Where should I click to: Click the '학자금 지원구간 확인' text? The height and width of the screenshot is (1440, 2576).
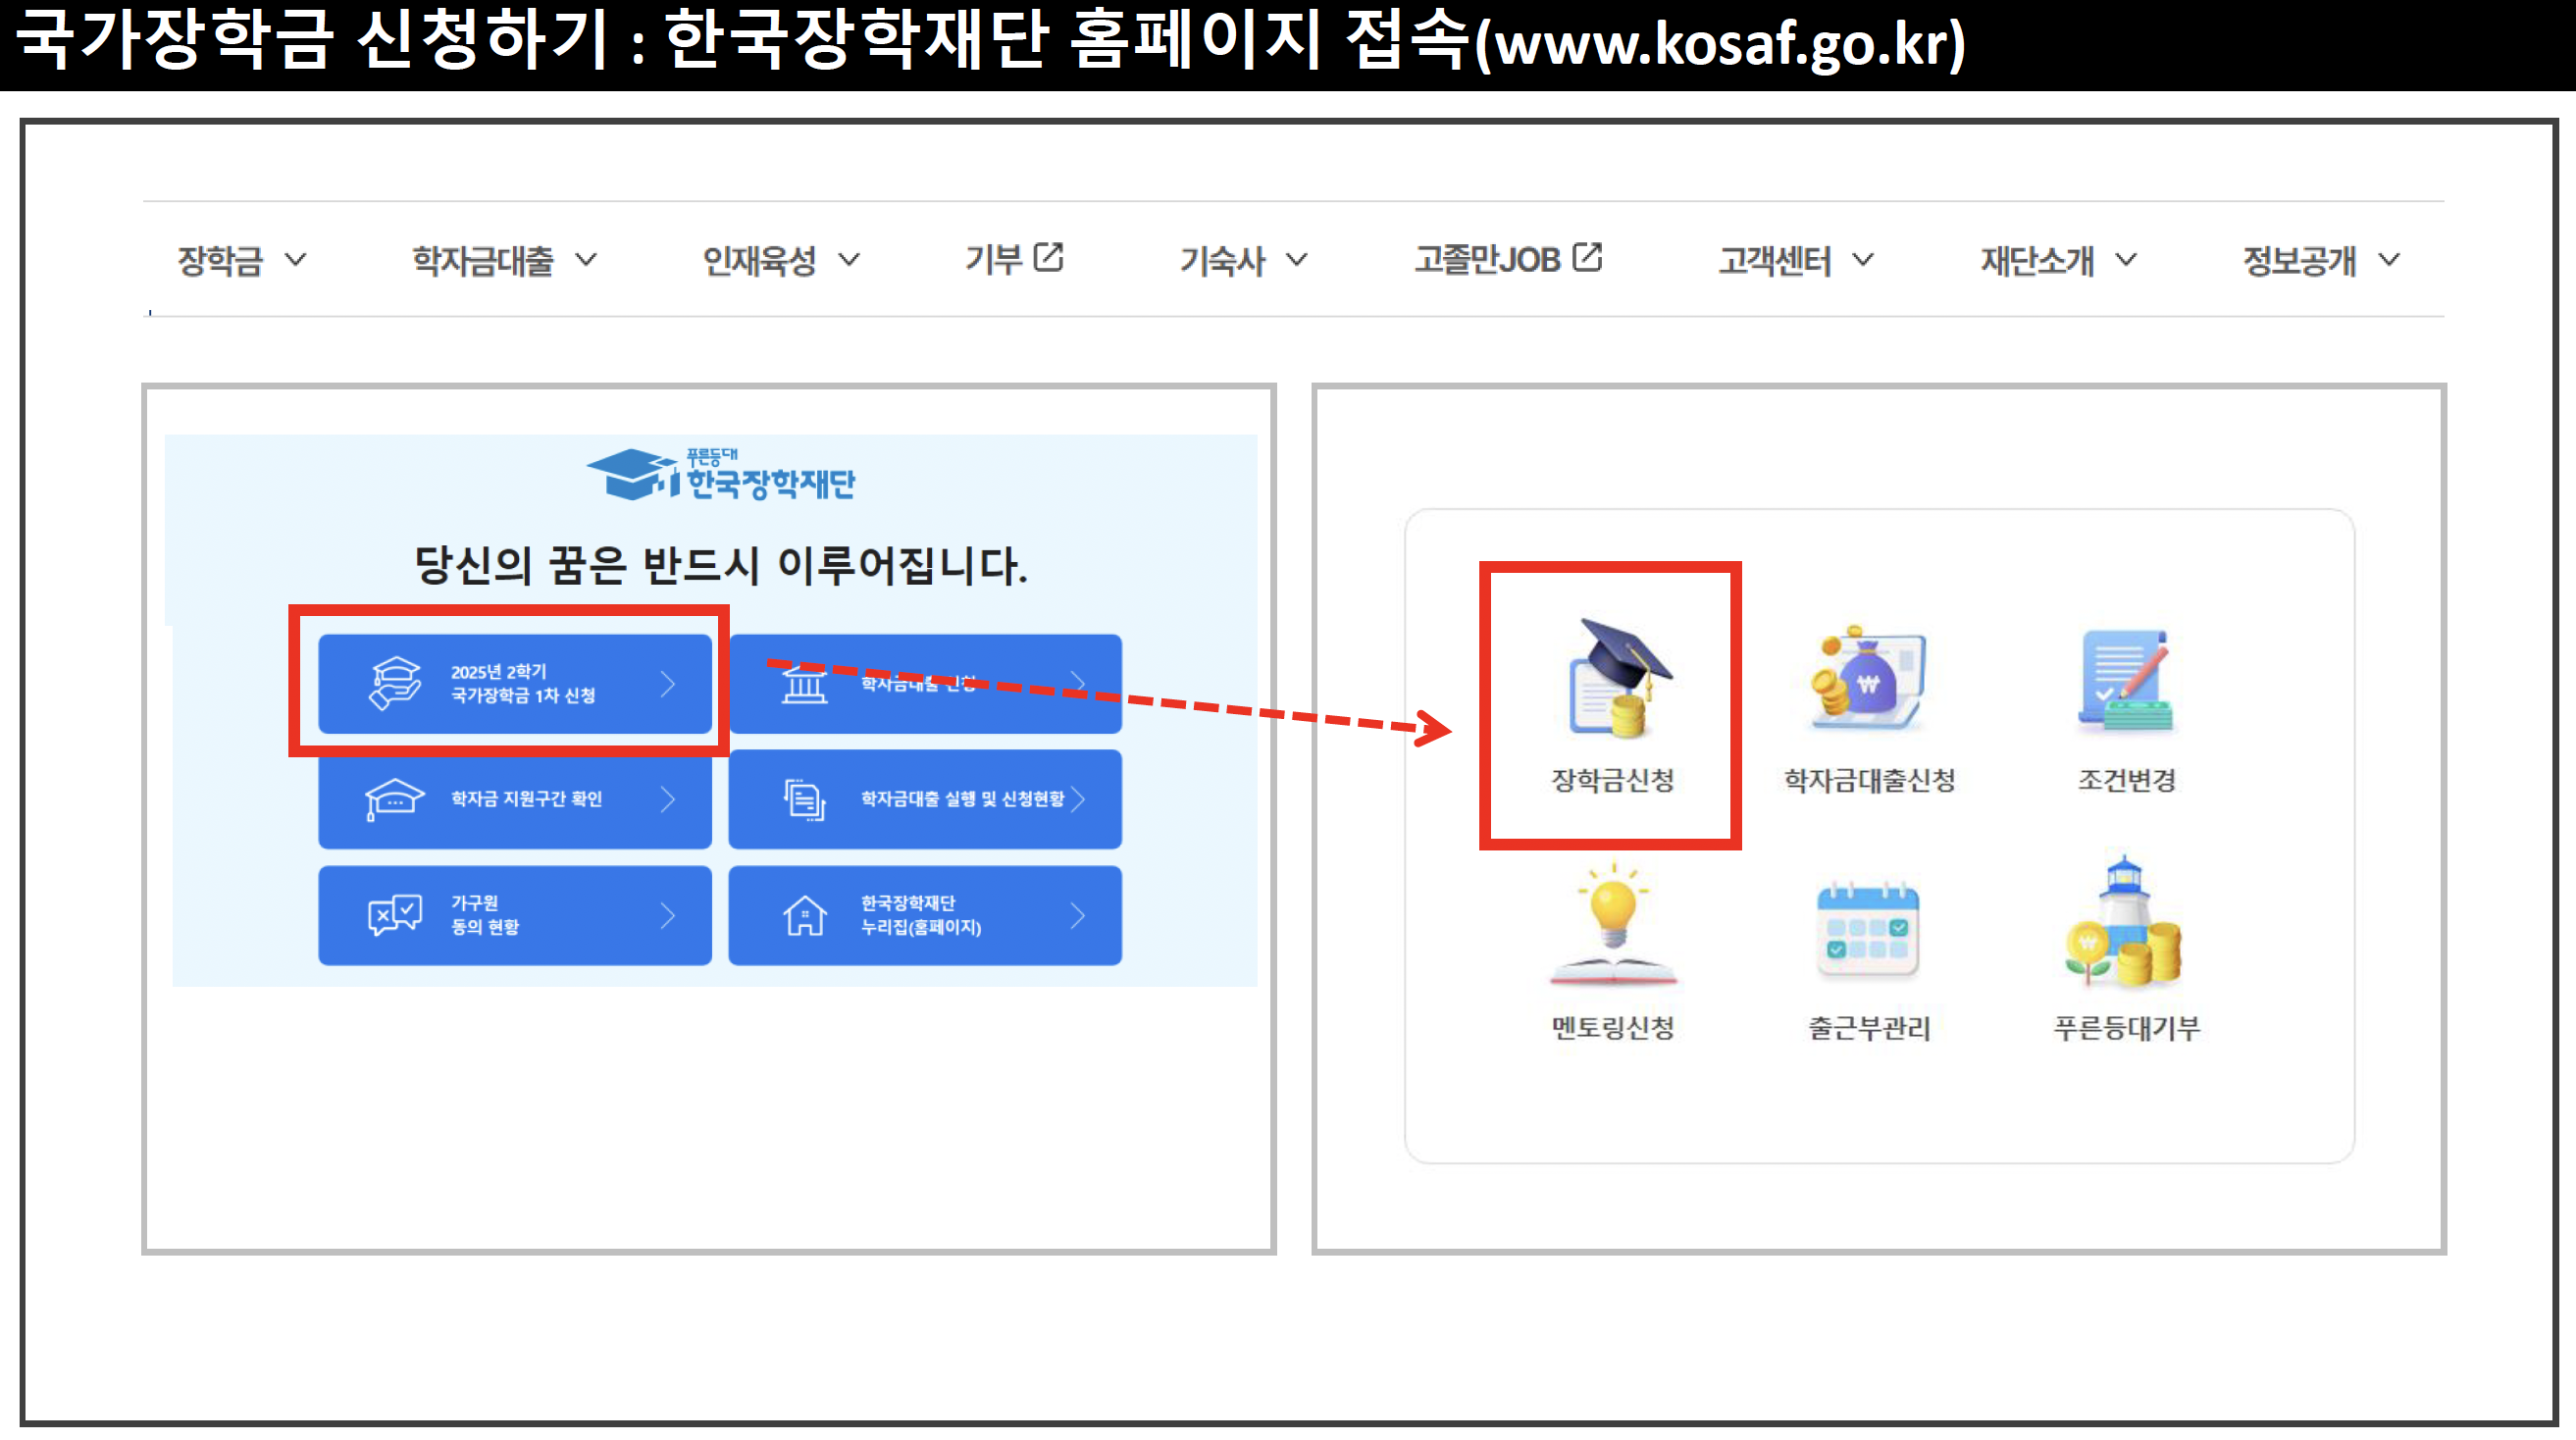click(x=526, y=799)
